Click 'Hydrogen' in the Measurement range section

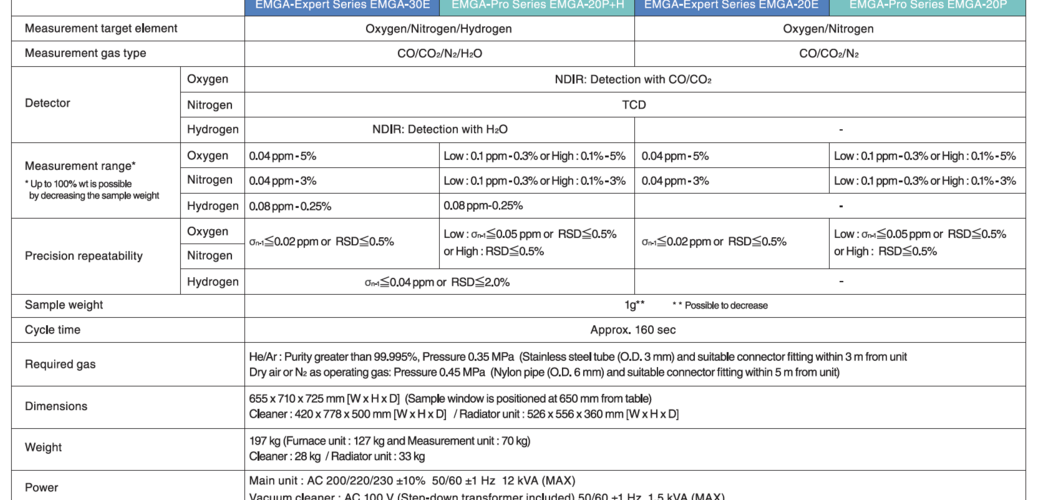pyautogui.click(x=212, y=206)
